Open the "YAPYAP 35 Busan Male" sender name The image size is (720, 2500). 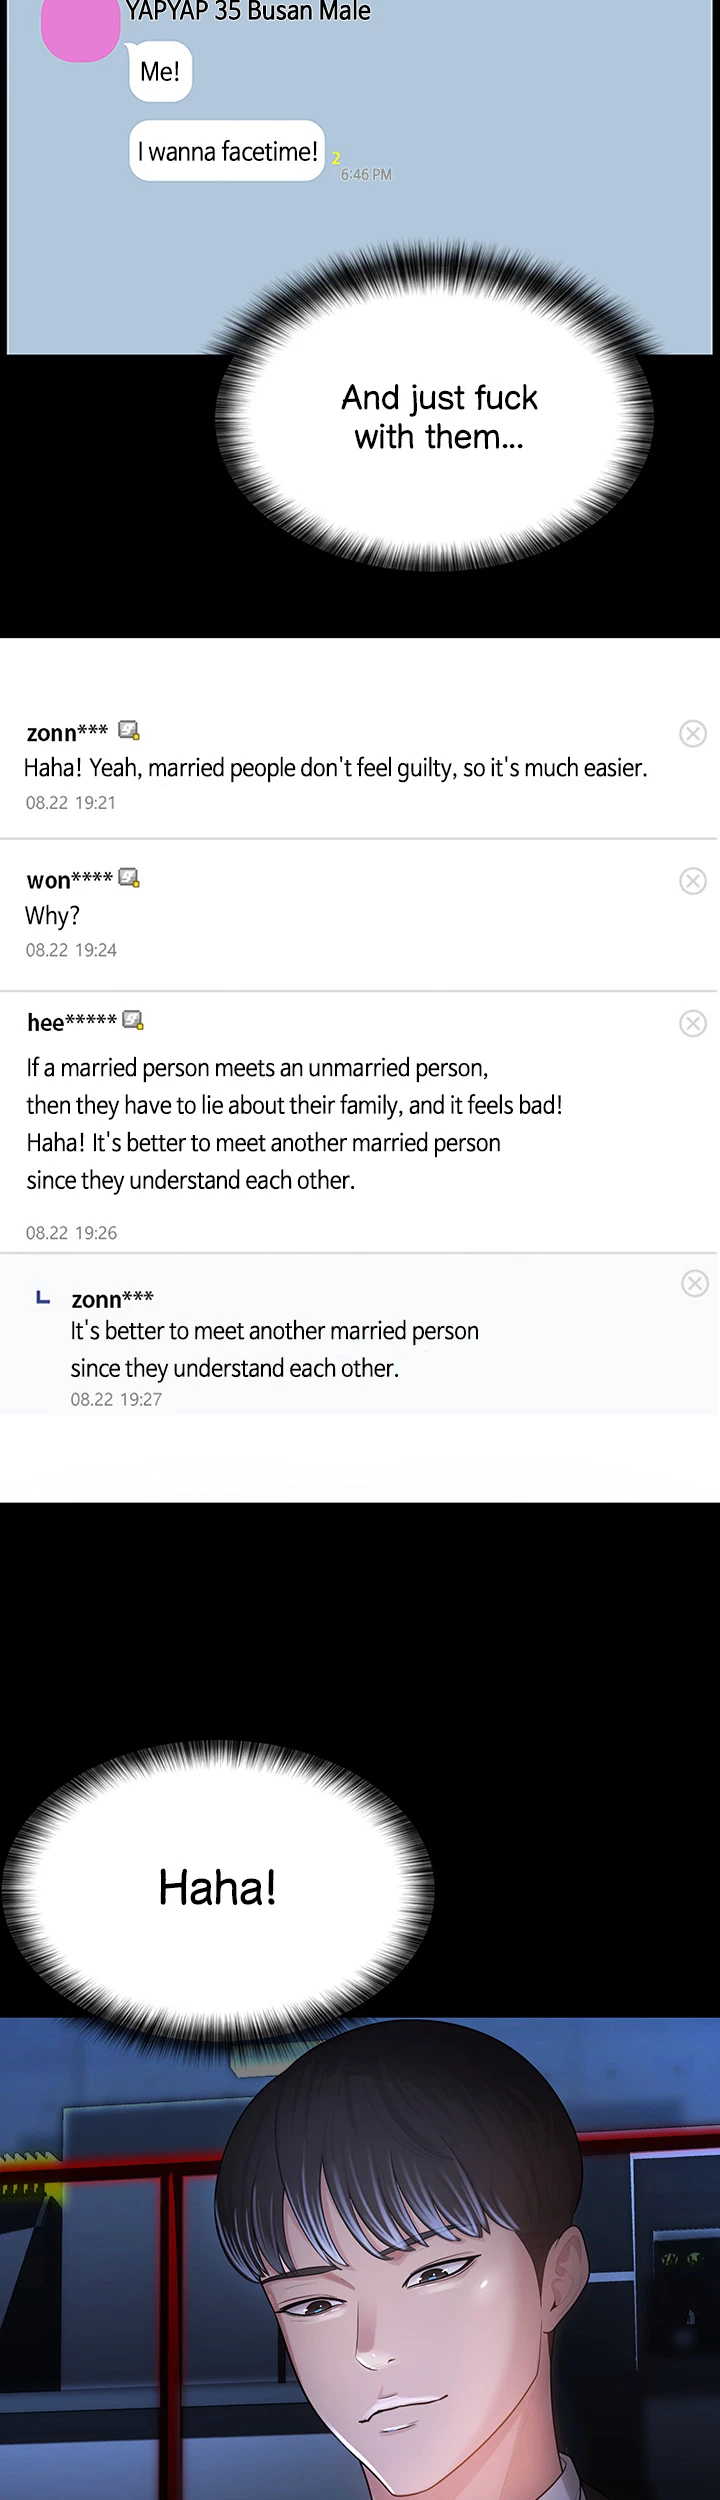tap(248, 12)
